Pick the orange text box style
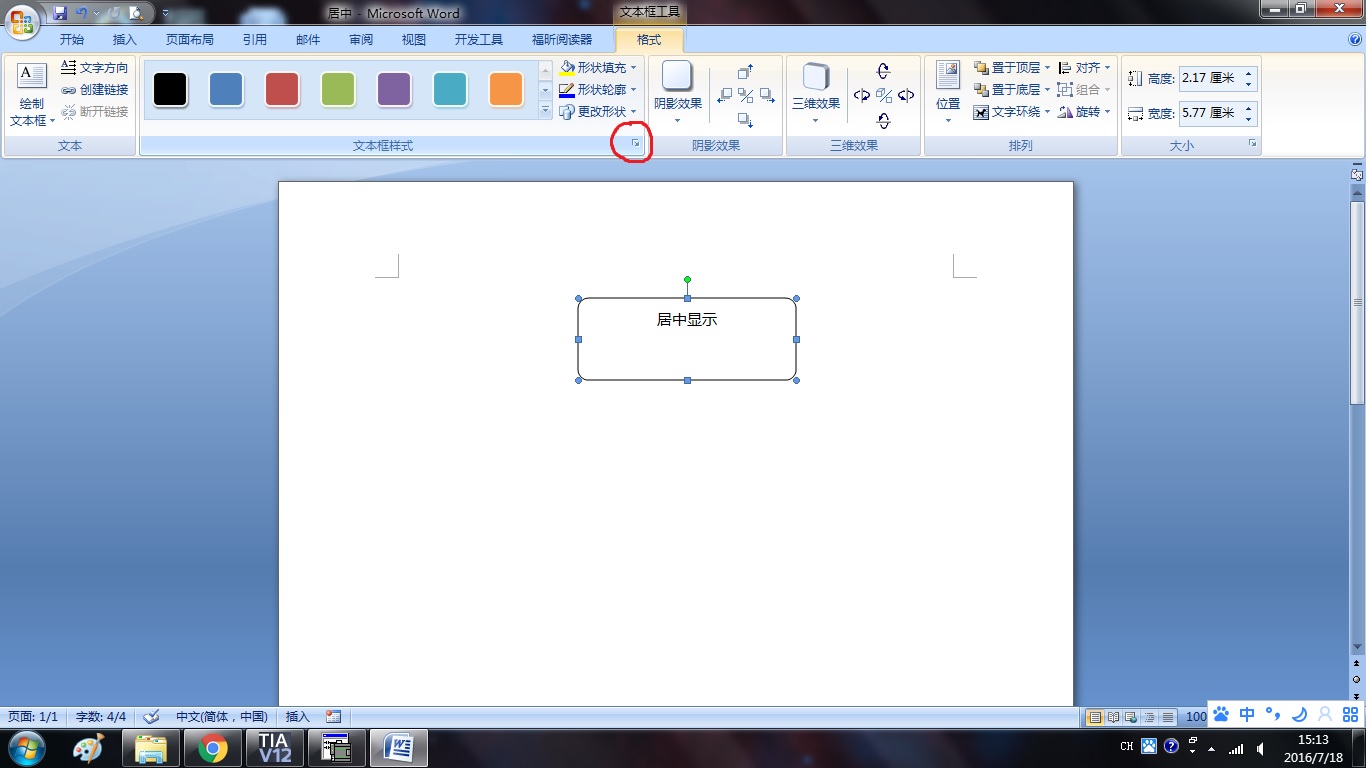Screen dimensions: 1366x768 point(506,89)
